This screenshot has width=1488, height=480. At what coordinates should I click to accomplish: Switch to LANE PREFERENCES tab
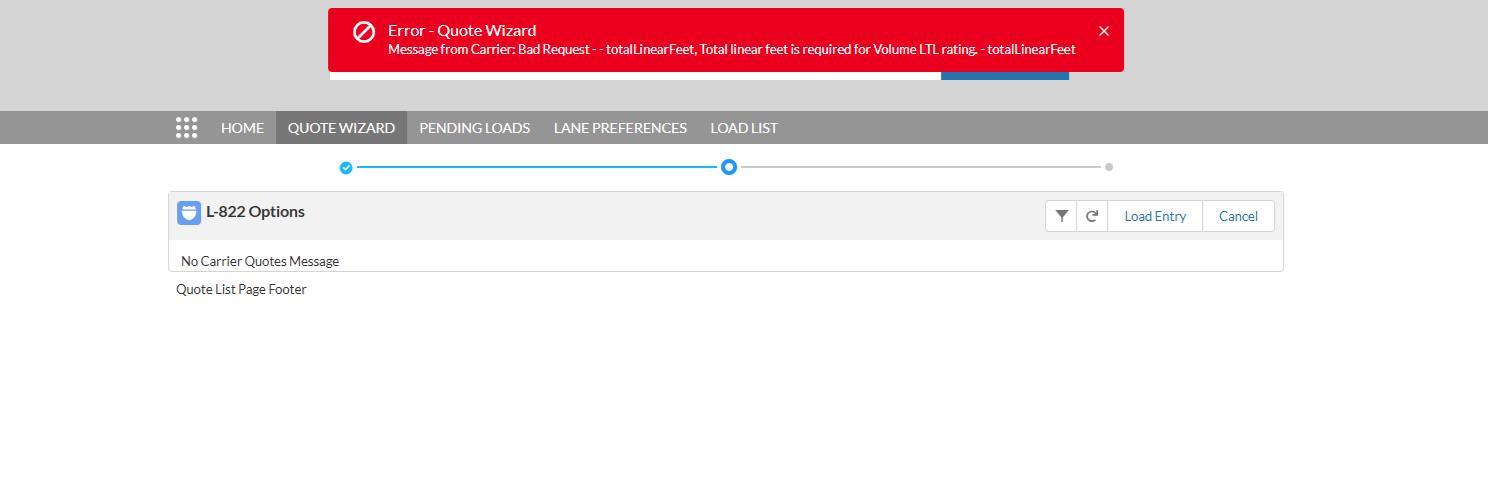pyautogui.click(x=620, y=128)
